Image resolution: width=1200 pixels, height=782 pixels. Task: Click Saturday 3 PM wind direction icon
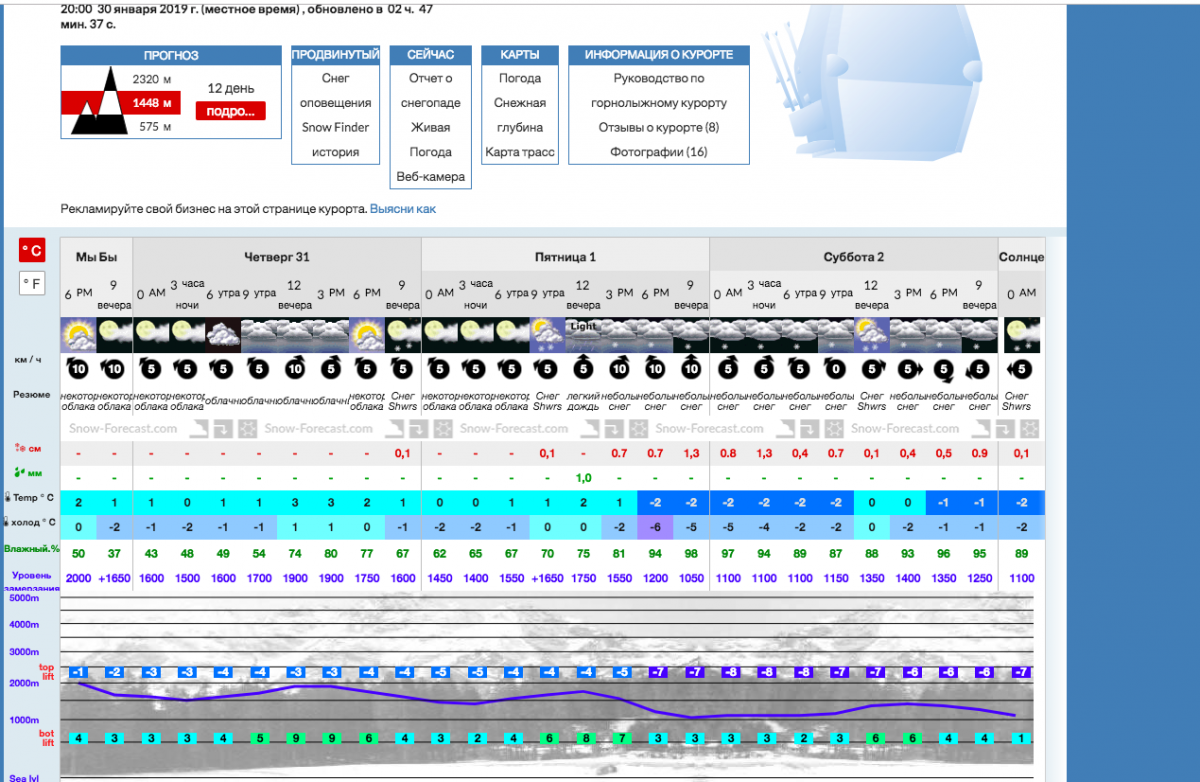click(908, 369)
